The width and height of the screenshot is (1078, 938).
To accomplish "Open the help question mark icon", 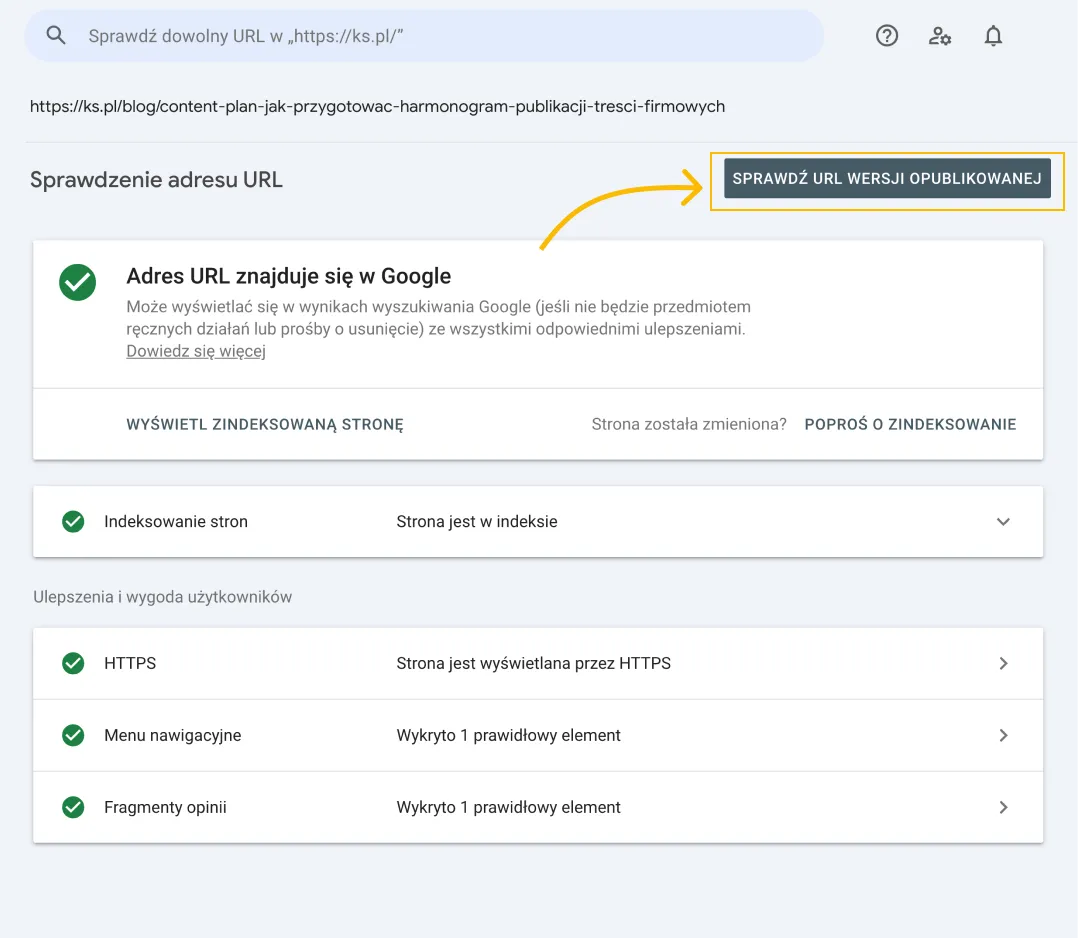I will (887, 35).
